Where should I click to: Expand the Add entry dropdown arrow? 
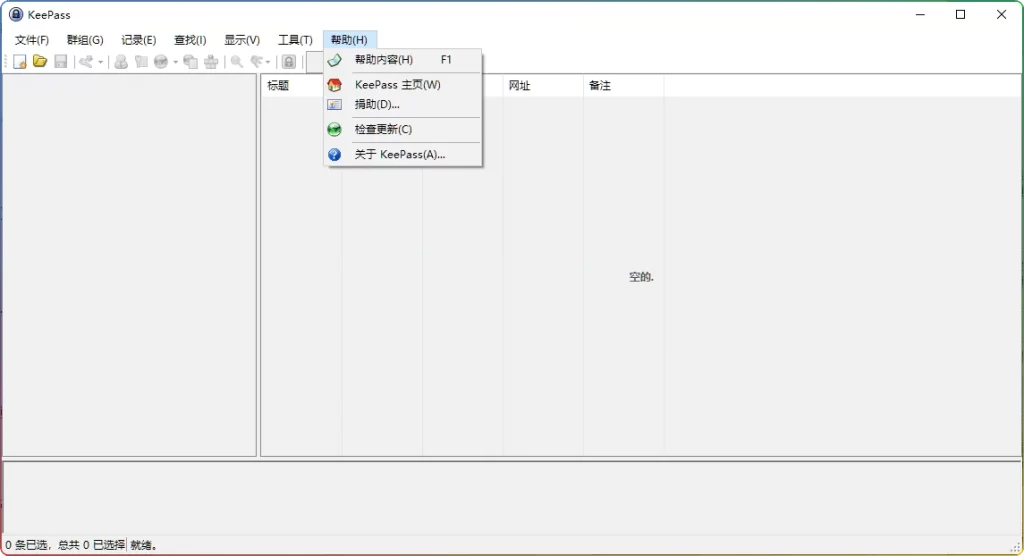click(x=100, y=62)
